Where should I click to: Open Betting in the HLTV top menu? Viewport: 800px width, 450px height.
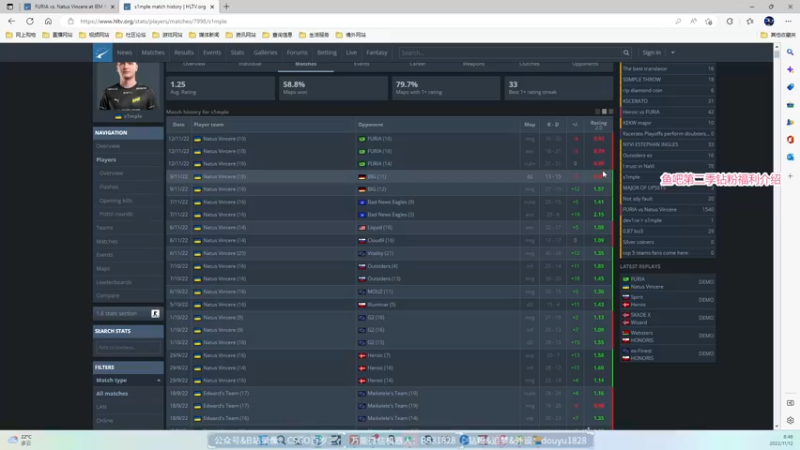[x=327, y=53]
